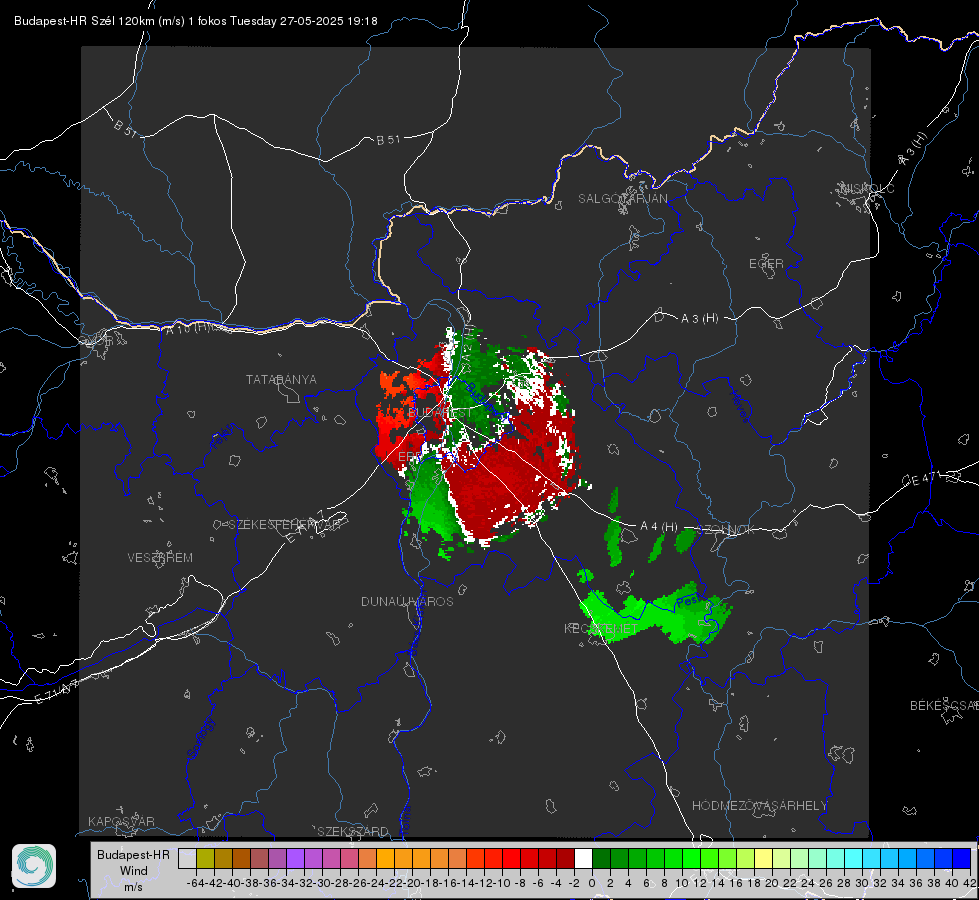The height and width of the screenshot is (900, 979).
Task: Click the BÉKÉSCSABA city label
Action: [944, 705]
